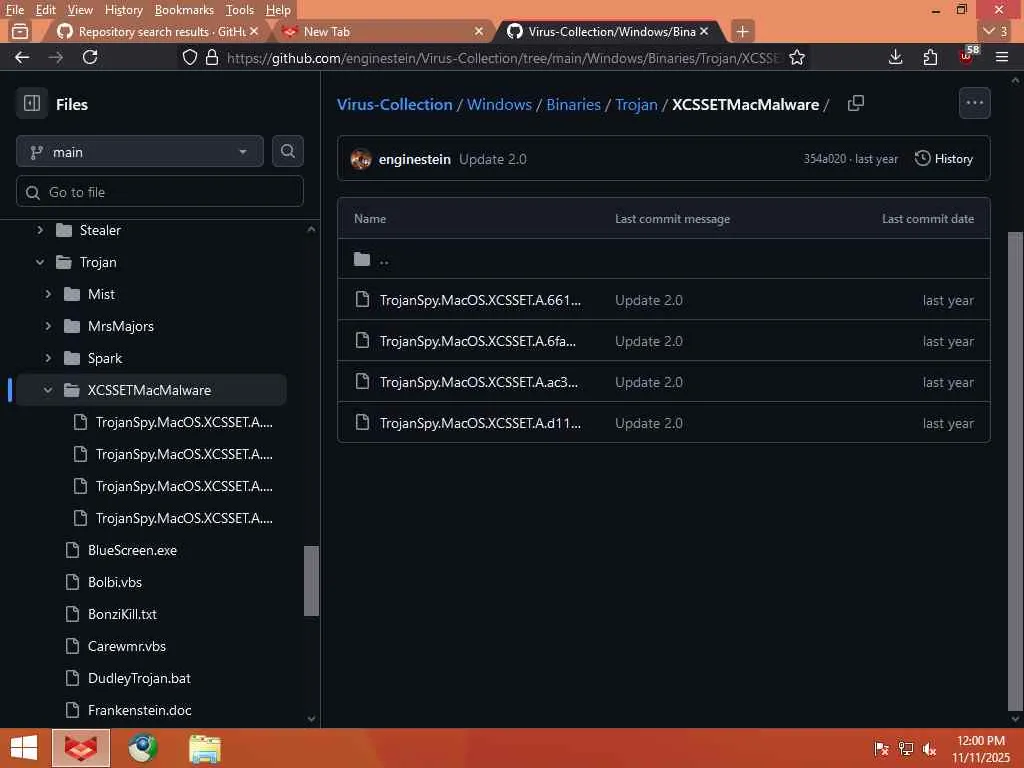Collapse the XCSSETMacMalware folder chevron
The image size is (1024, 768).
pos(48,390)
